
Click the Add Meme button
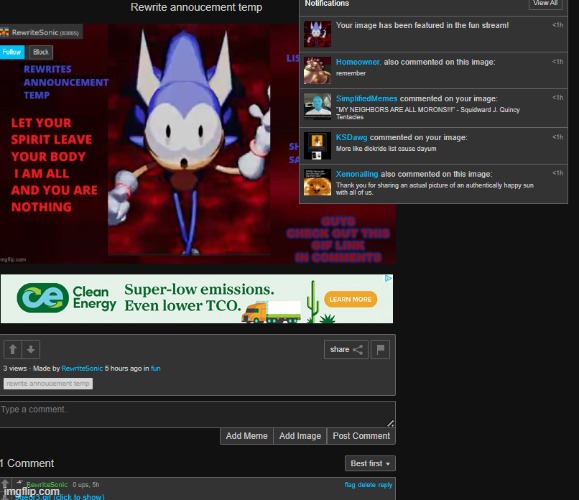[247, 436]
